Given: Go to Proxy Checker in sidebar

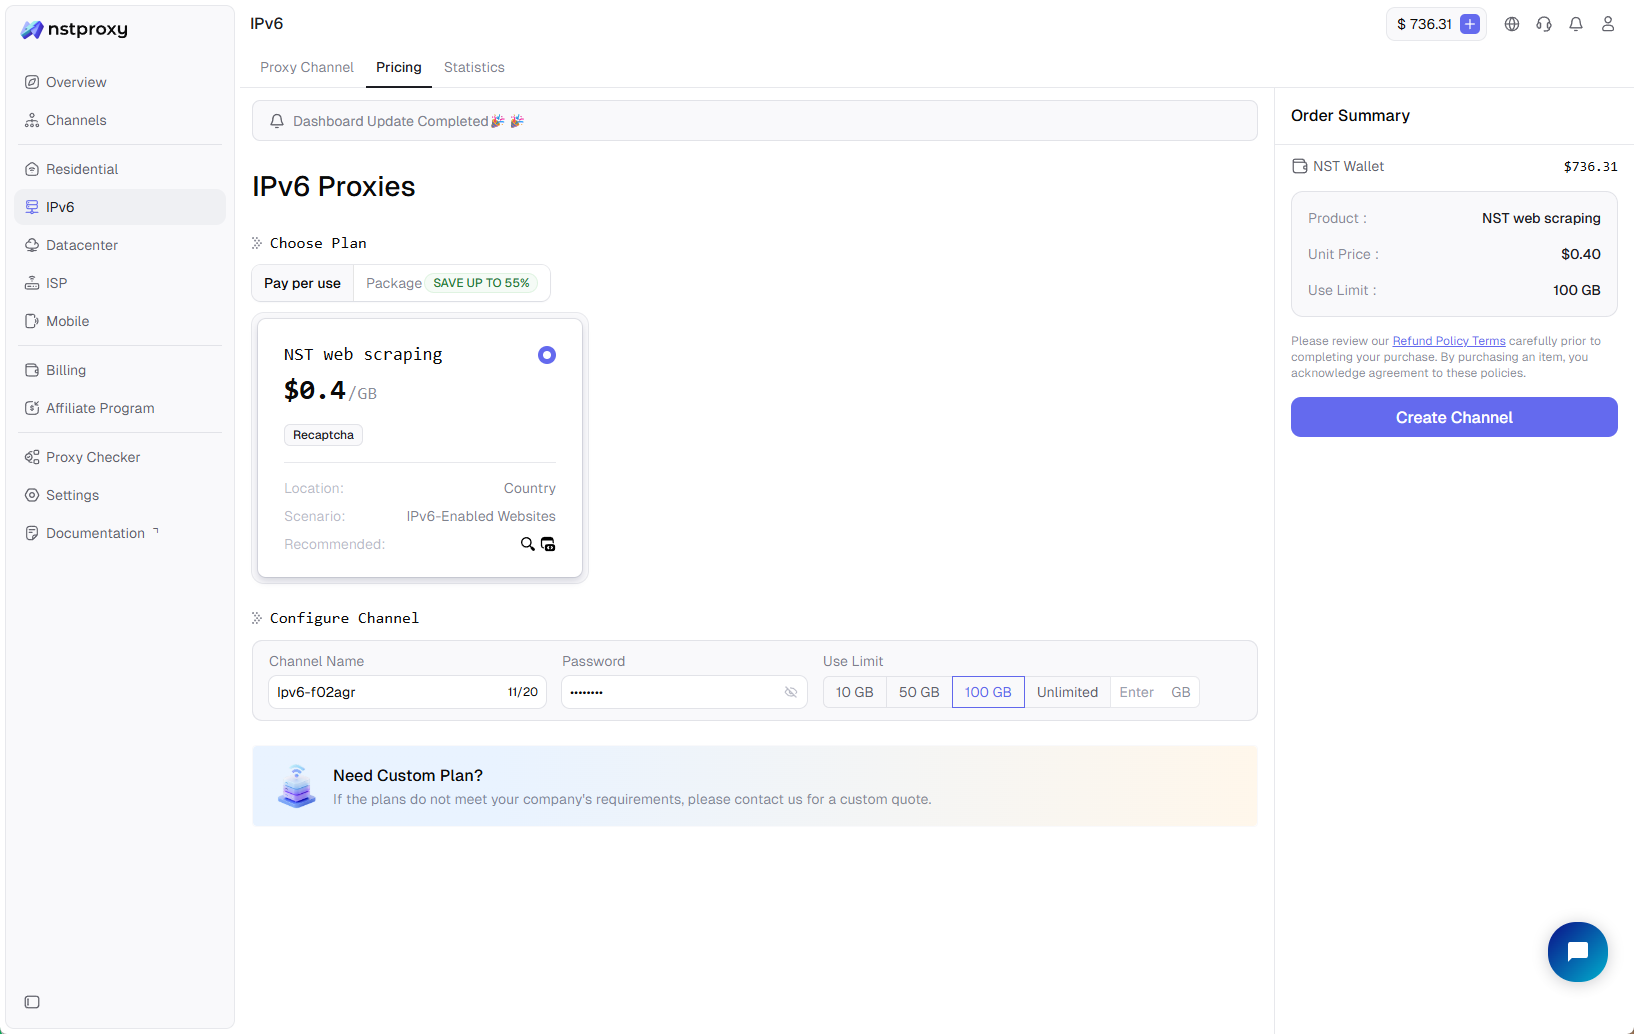Looking at the screenshot, I should click(x=93, y=457).
